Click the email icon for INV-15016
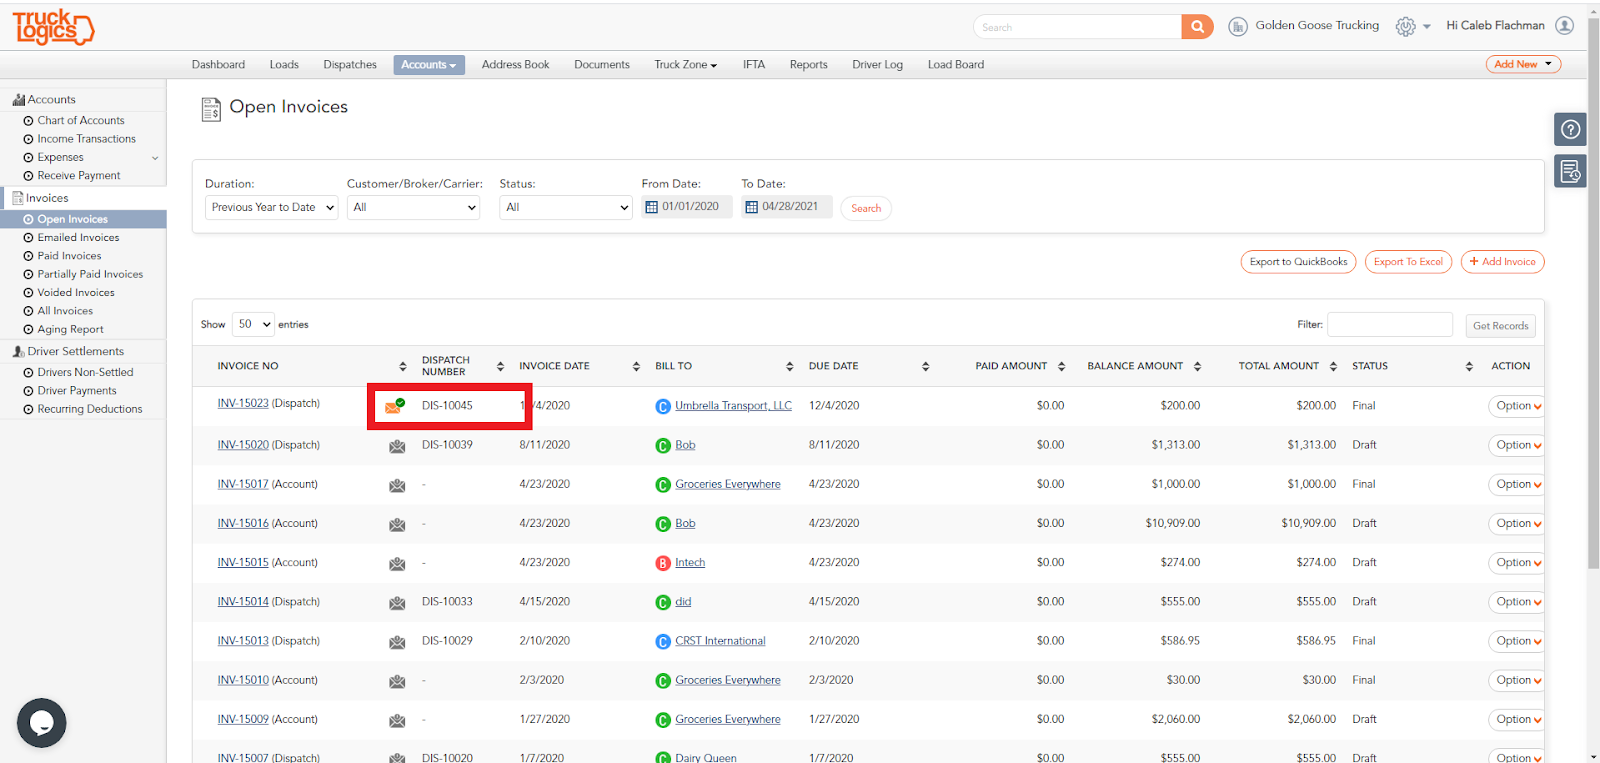Viewport: 1600px width, 763px height. coord(397,524)
